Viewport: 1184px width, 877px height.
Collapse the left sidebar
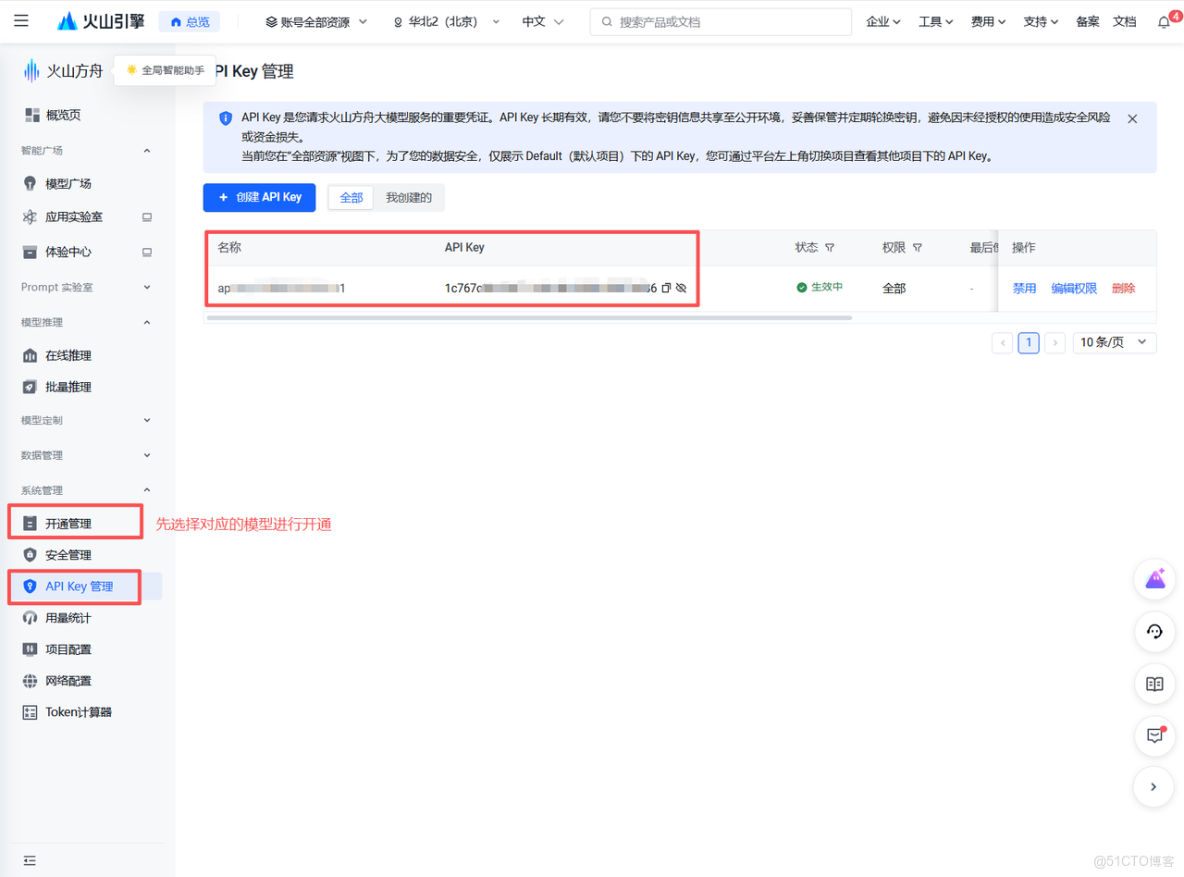[30, 860]
